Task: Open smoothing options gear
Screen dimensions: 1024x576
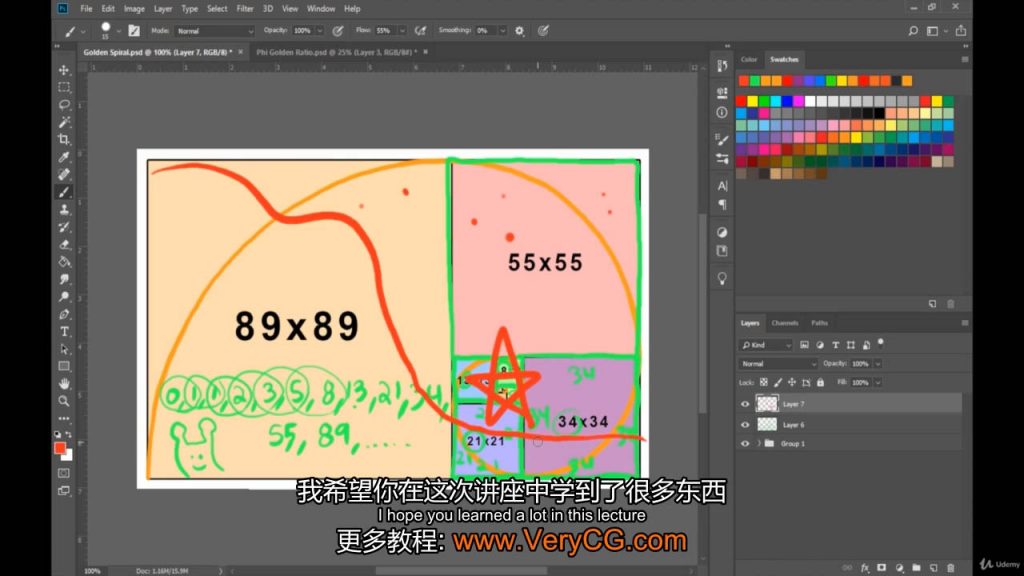Action: click(520, 31)
